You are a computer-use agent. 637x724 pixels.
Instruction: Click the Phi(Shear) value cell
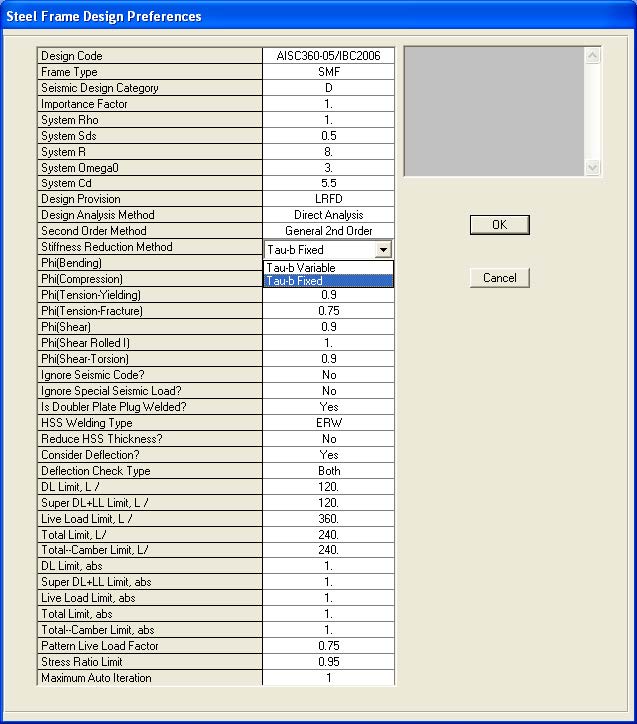coord(328,327)
